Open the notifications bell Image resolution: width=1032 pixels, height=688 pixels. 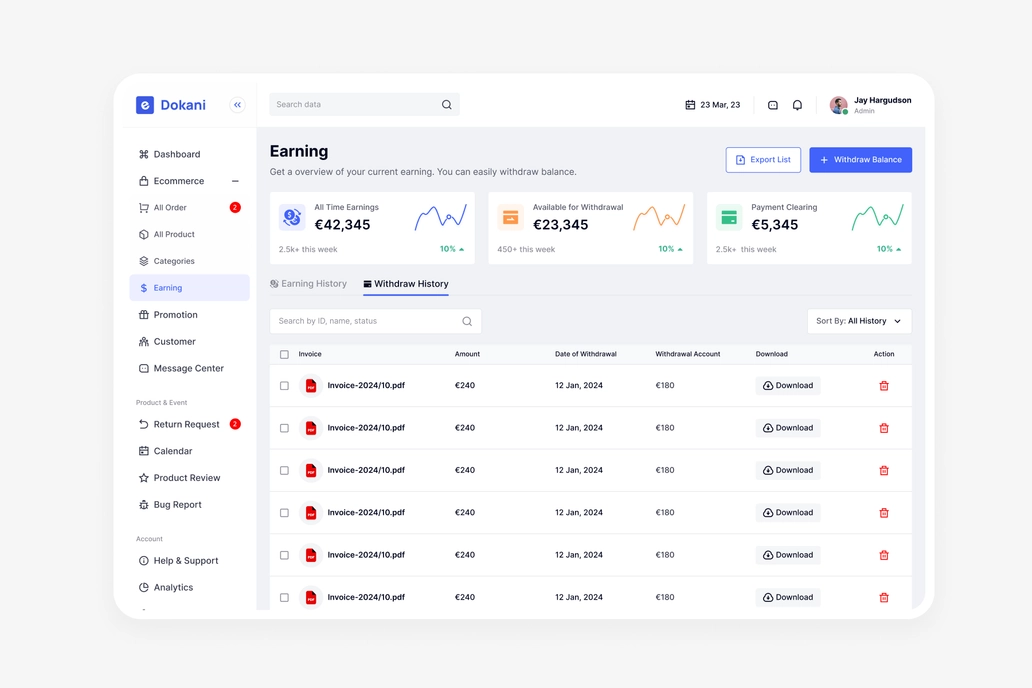797,105
